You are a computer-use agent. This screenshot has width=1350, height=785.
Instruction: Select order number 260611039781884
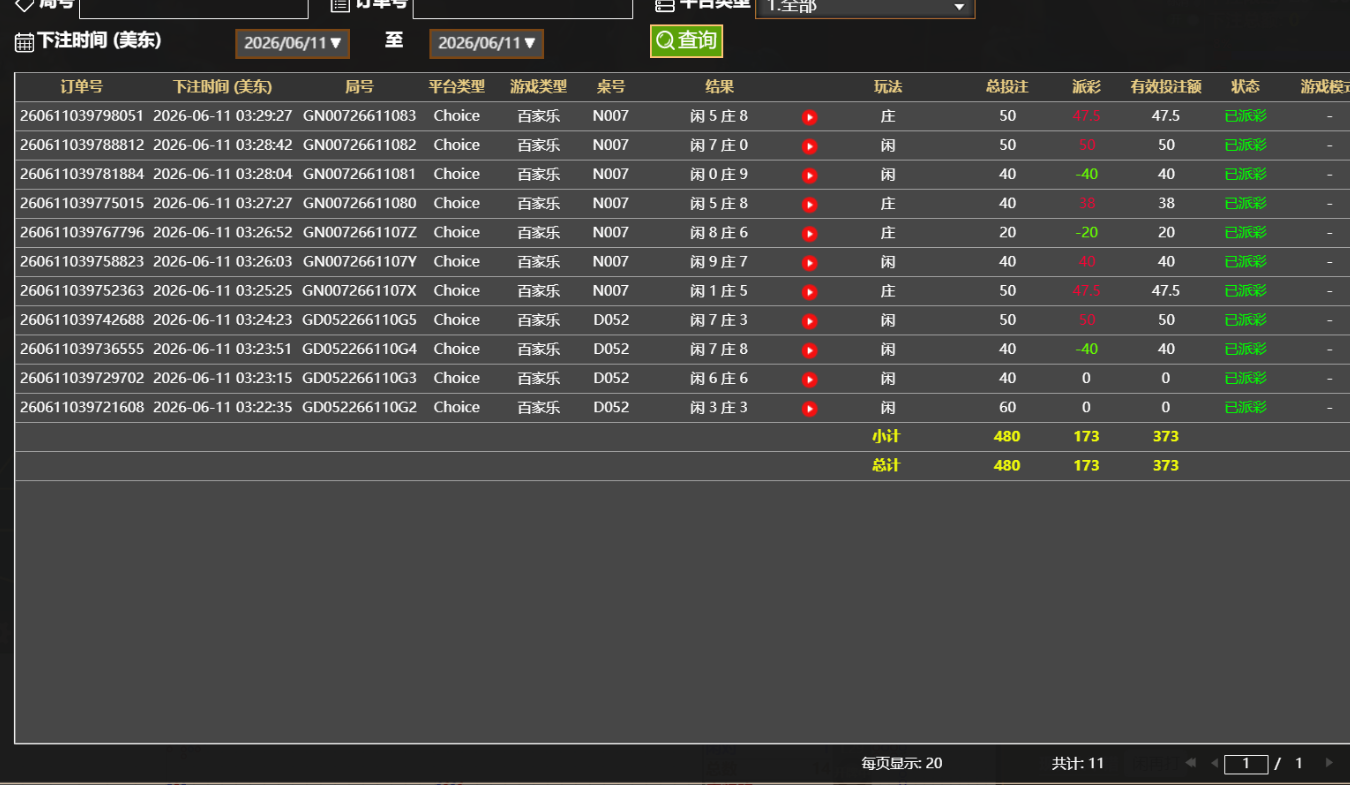82,174
